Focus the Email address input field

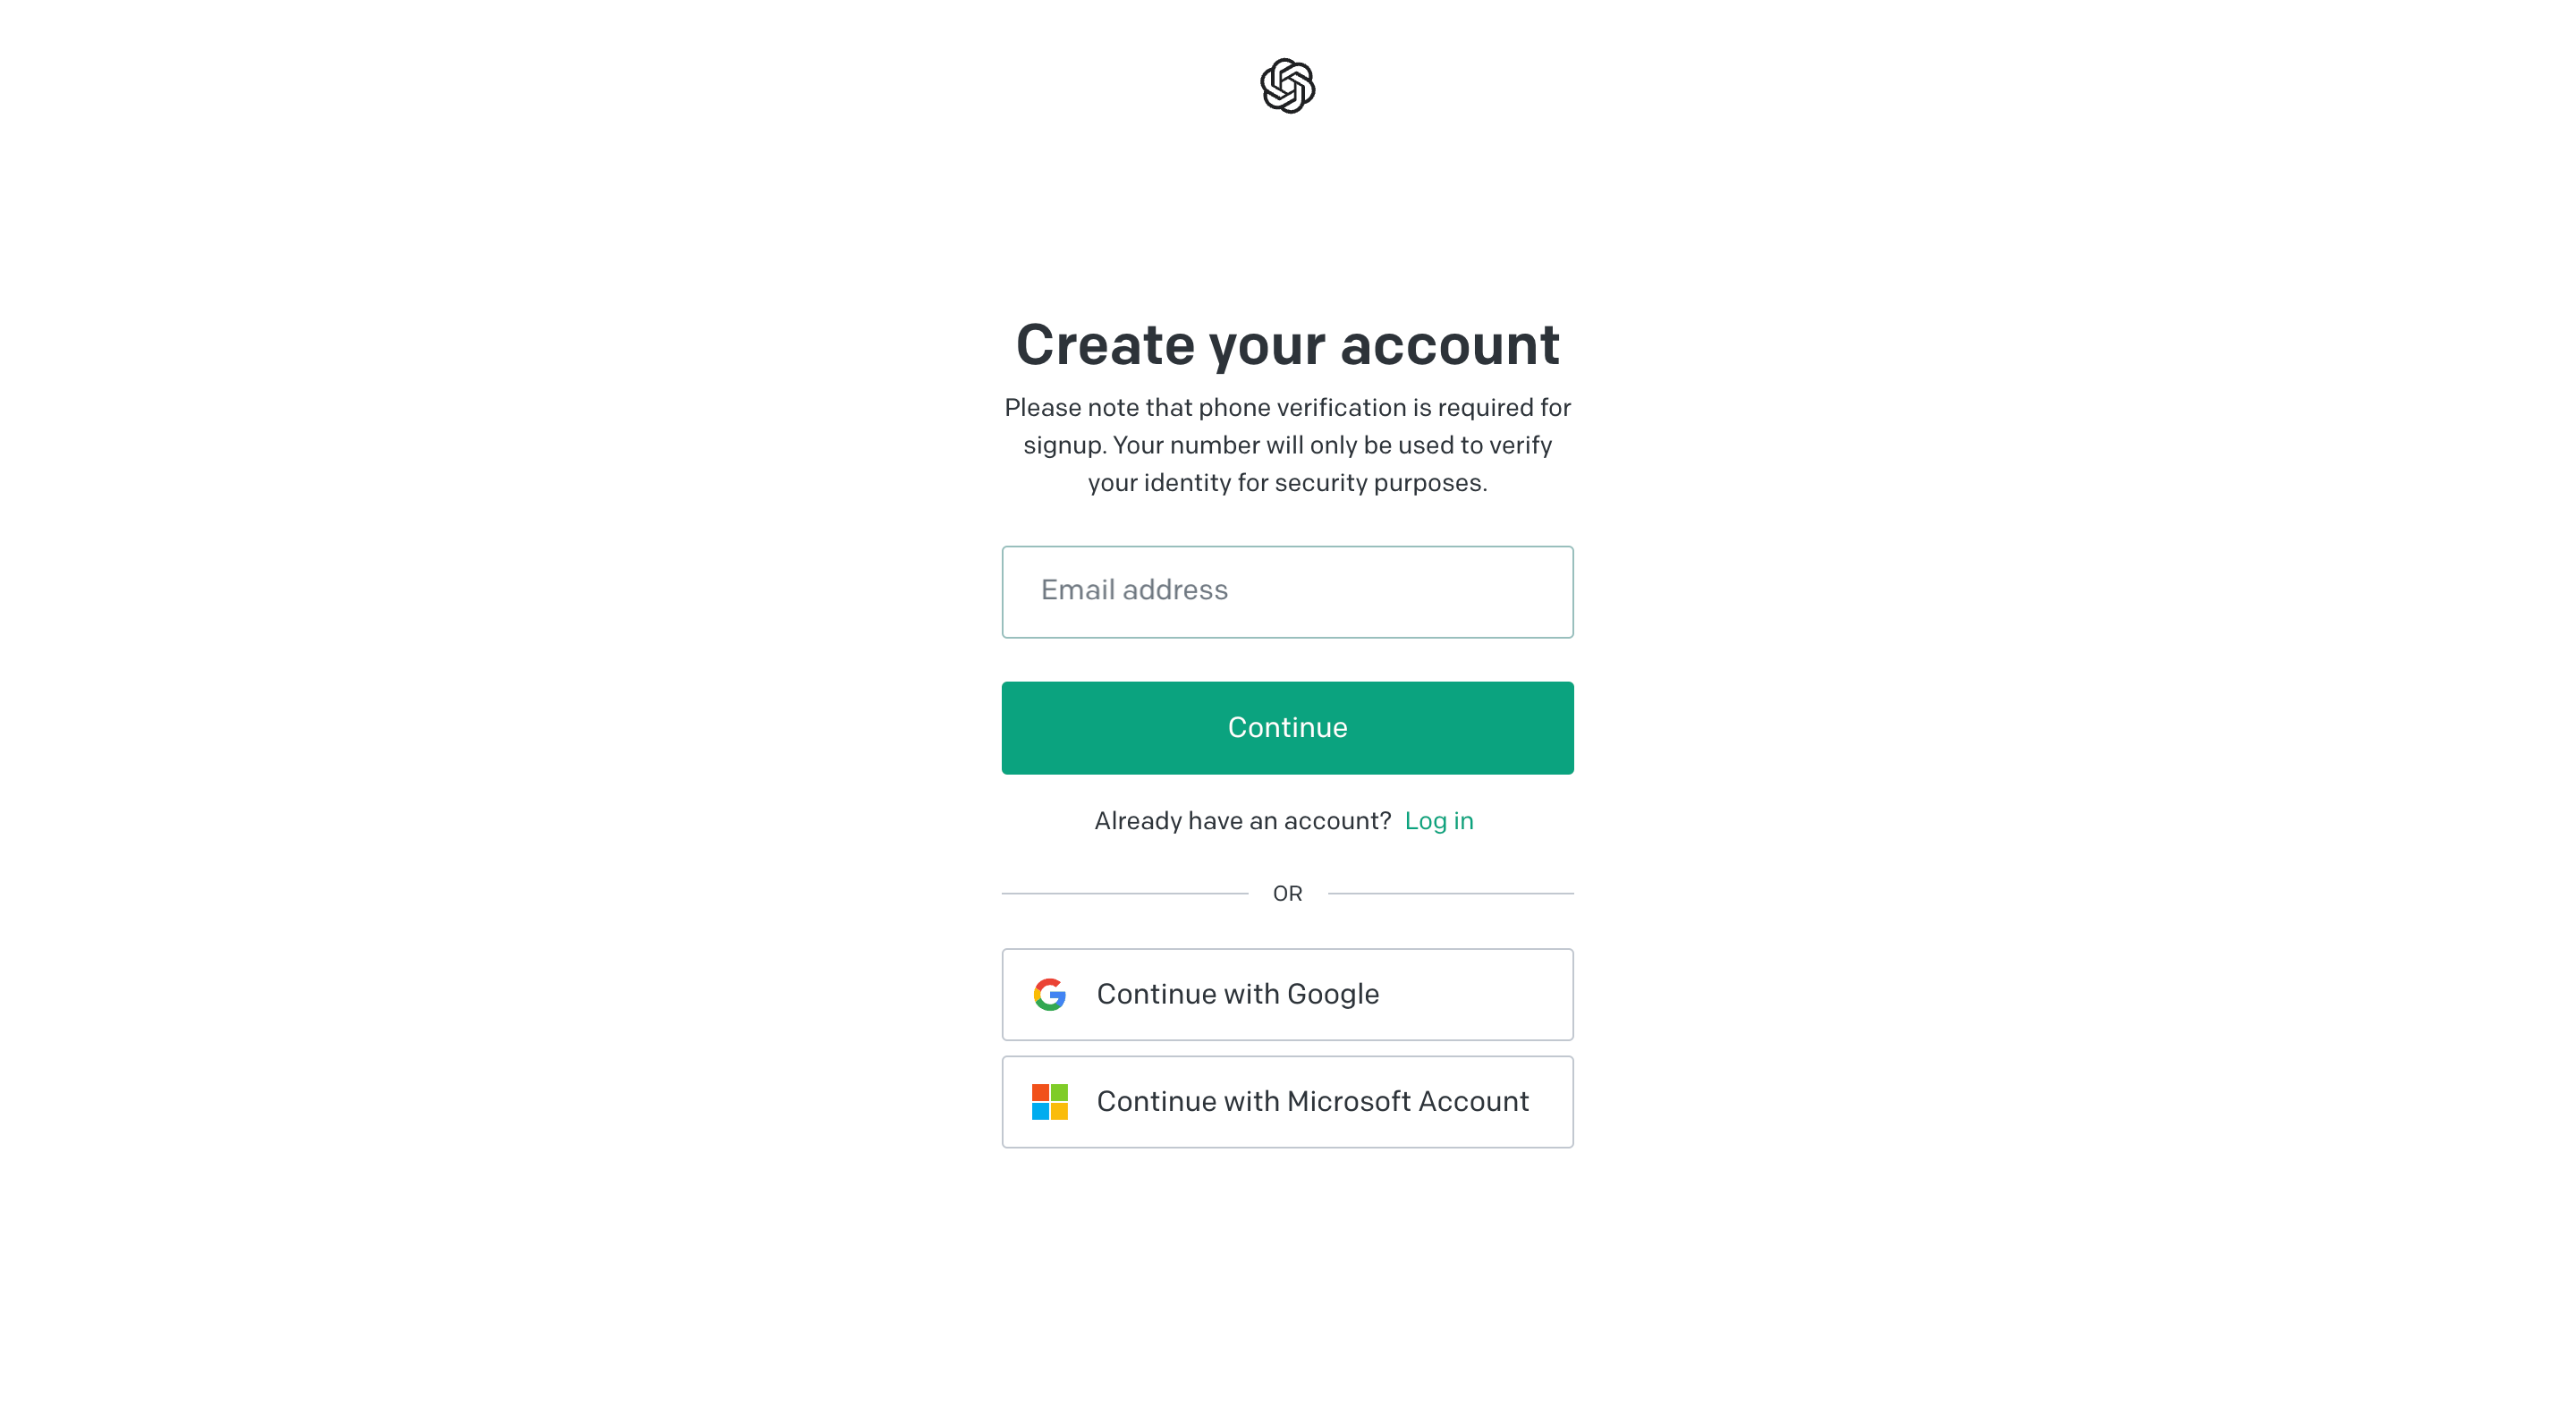[x=1287, y=591]
